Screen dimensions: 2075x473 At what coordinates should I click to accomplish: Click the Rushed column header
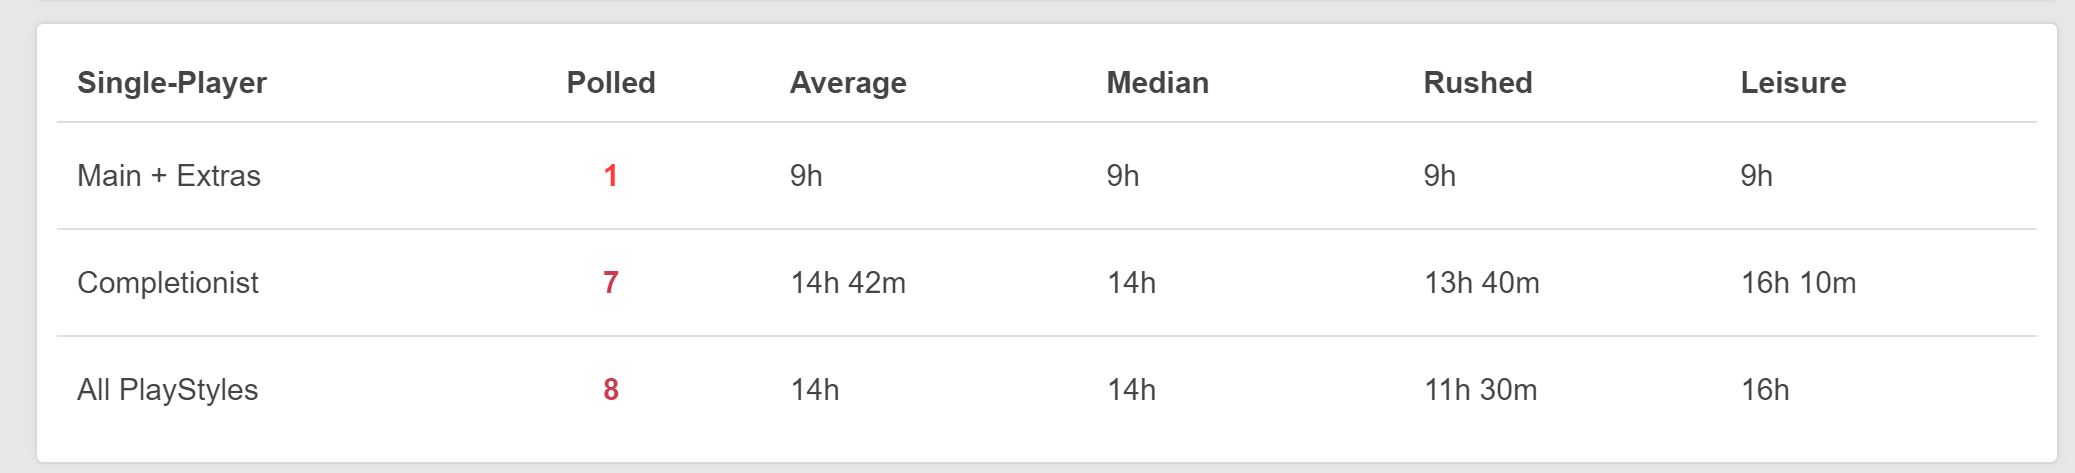(1477, 83)
